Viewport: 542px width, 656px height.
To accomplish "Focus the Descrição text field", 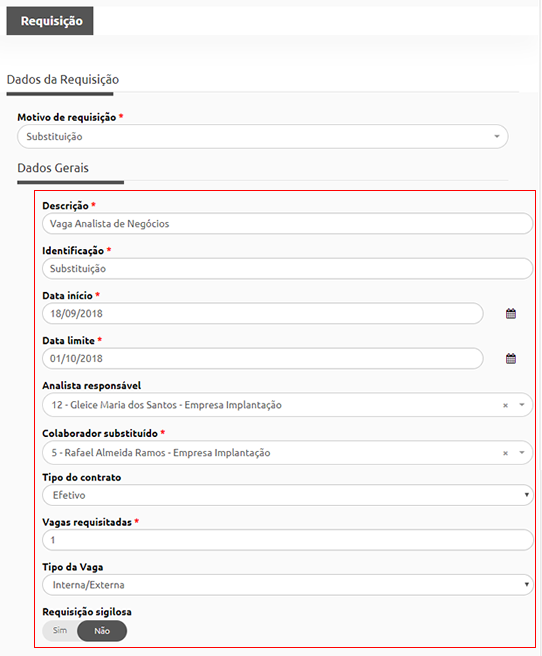I will pos(288,223).
